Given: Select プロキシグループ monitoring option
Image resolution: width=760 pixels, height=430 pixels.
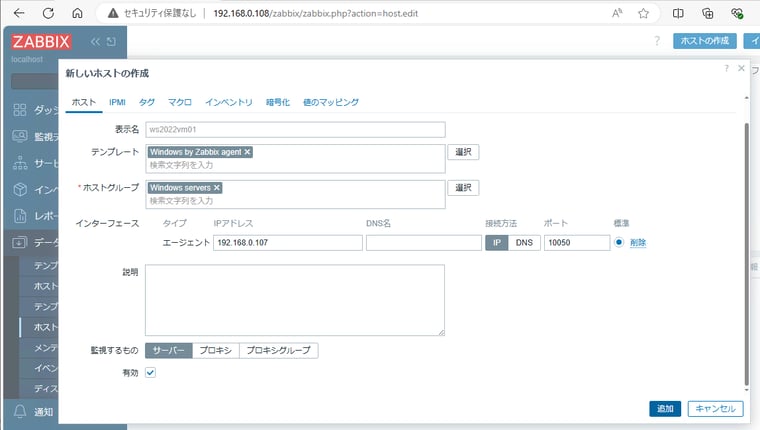Looking at the screenshot, I should pyautogui.click(x=279, y=350).
